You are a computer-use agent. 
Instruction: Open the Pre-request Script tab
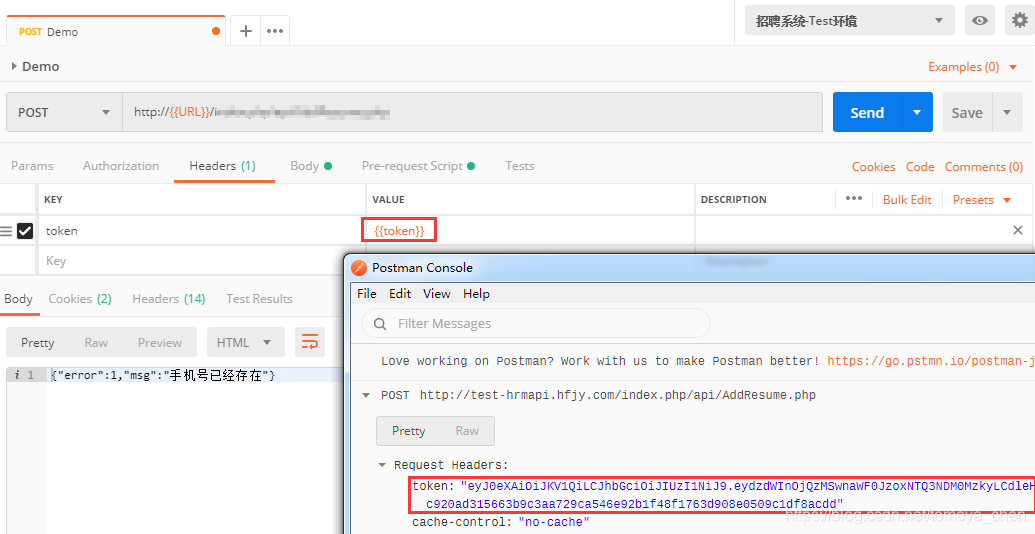418,166
